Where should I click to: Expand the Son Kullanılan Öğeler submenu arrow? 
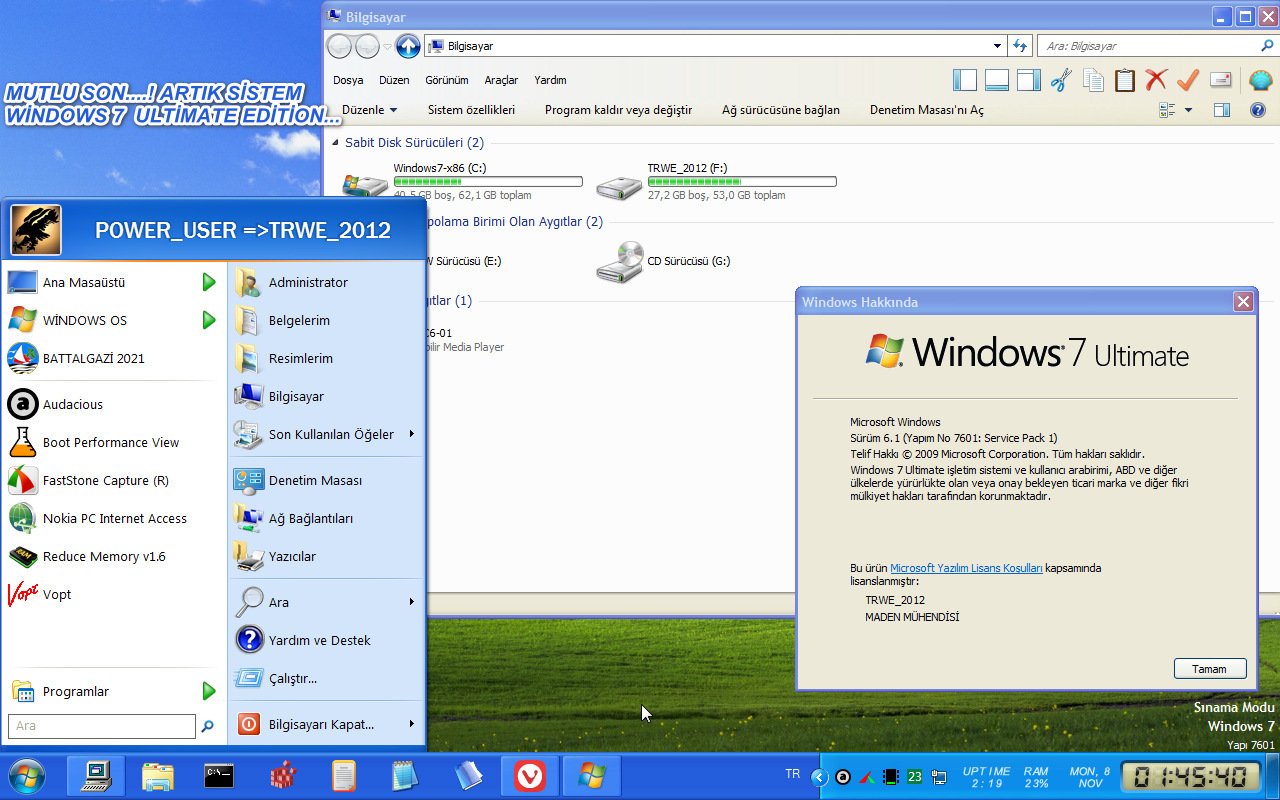411,434
